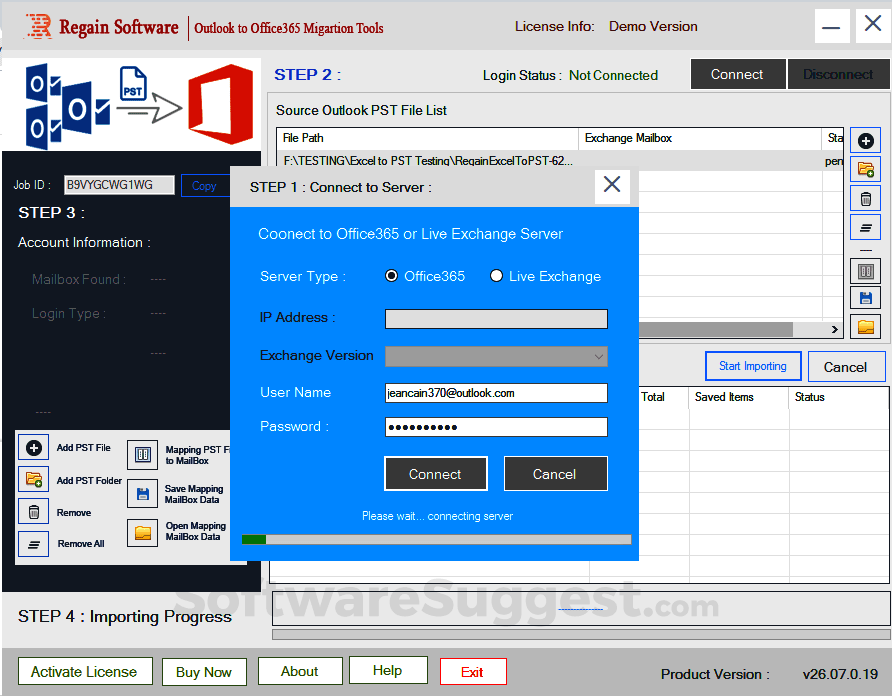This screenshot has height=696, width=892.
Task: Select the Live Exchange radio button
Action: tap(496, 276)
